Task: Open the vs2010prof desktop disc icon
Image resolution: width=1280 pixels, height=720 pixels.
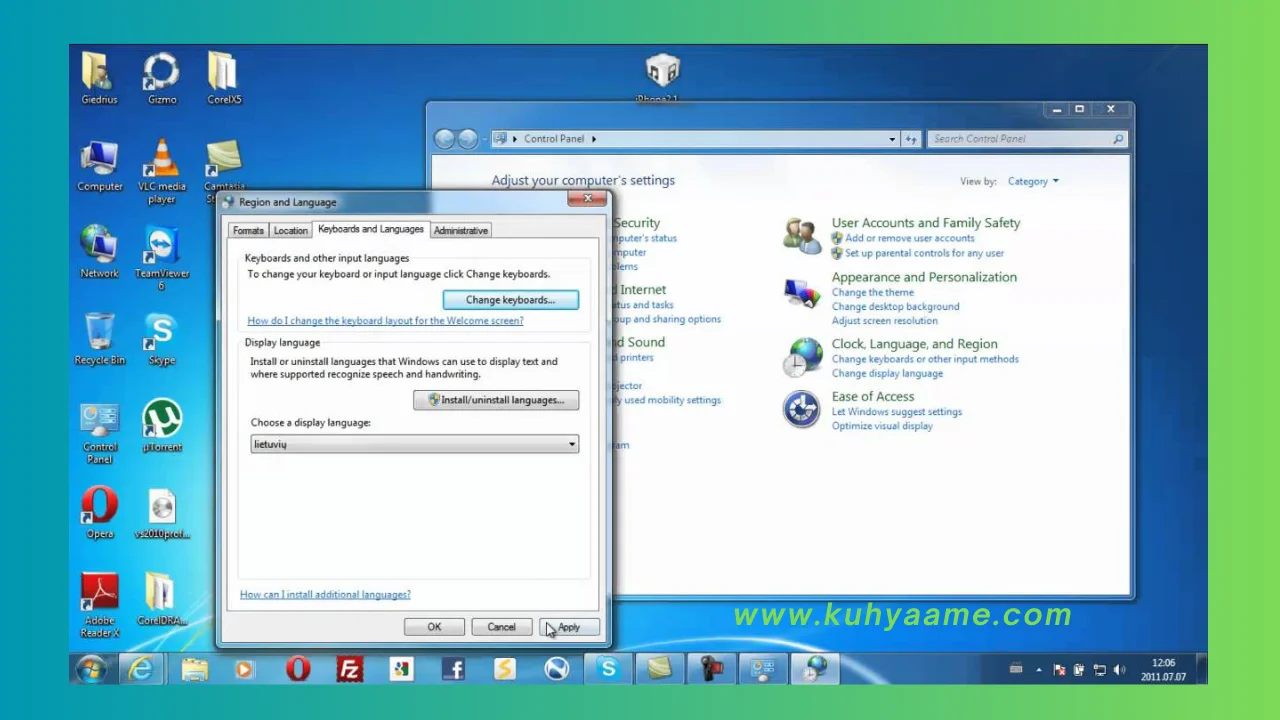Action: (x=161, y=514)
